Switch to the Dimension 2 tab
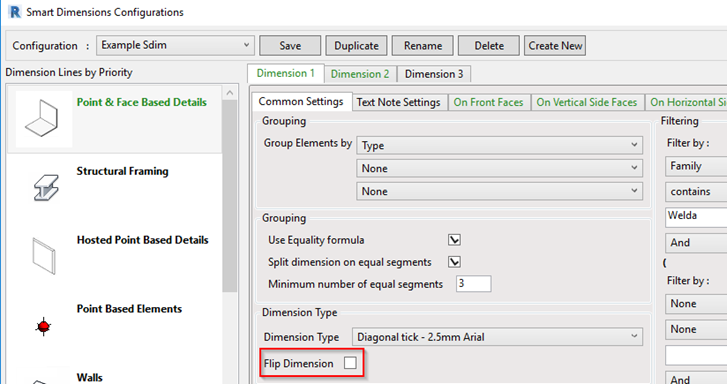The height and width of the screenshot is (384, 727). tap(360, 74)
